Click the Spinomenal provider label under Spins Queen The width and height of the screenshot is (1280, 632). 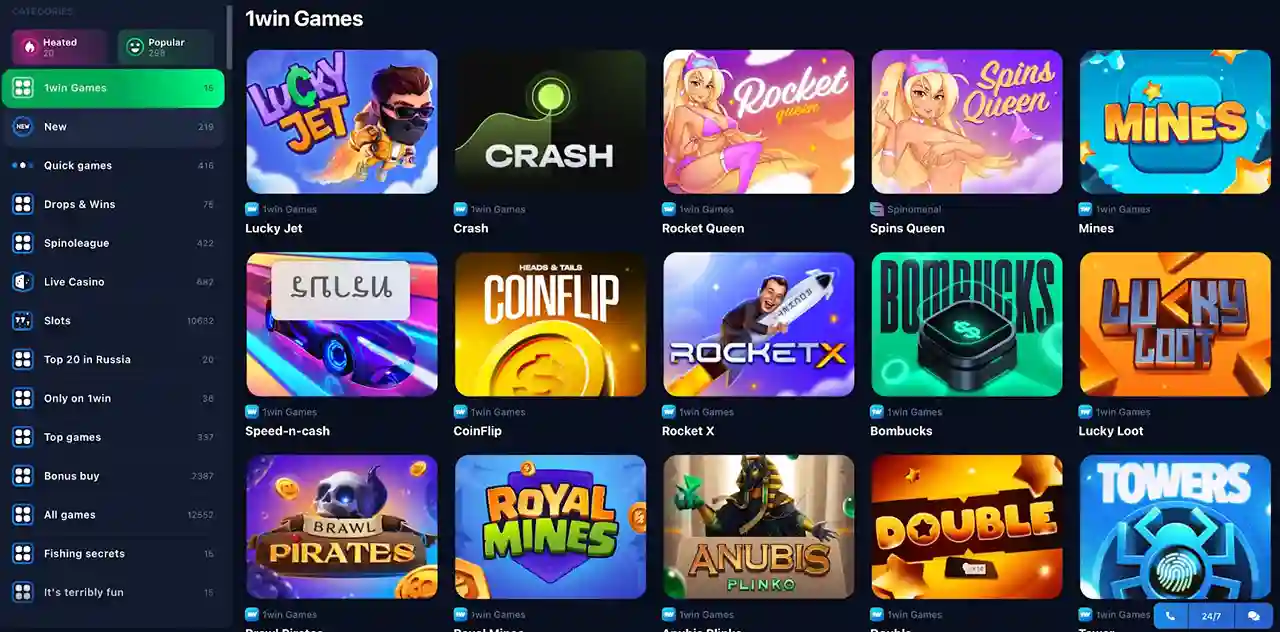[x=912, y=210]
